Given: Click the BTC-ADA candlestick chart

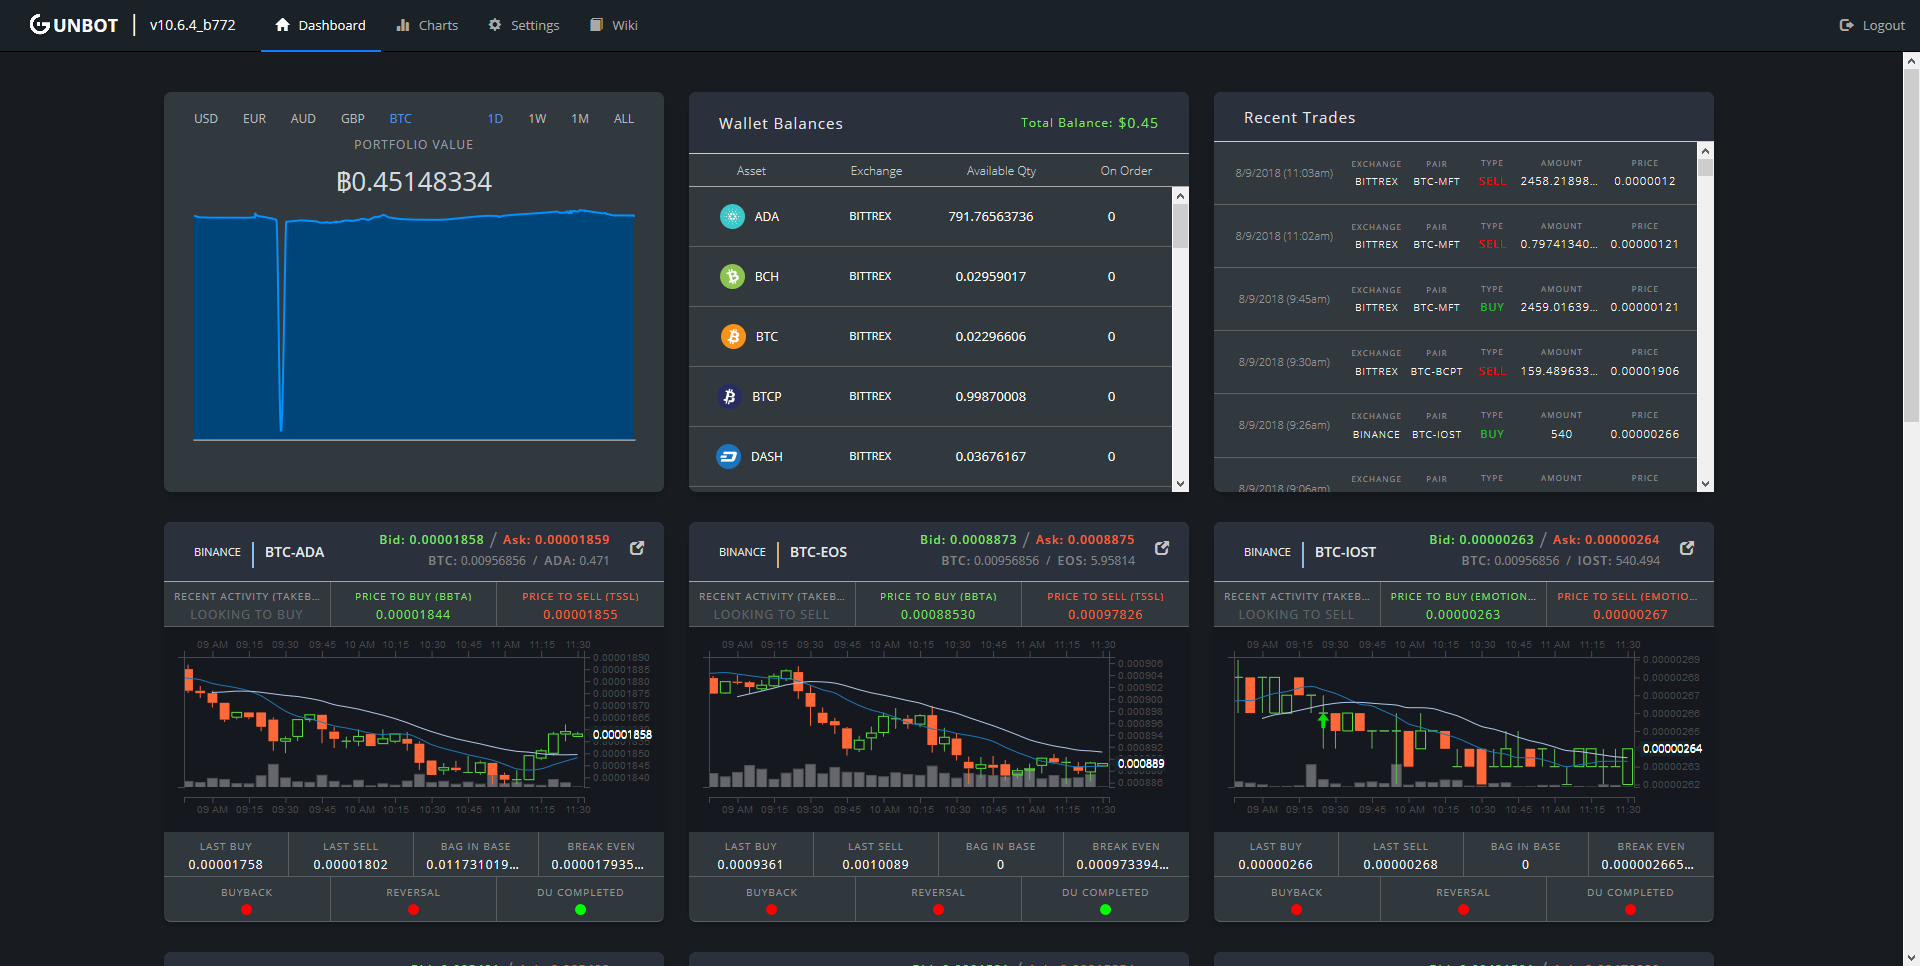Looking at the screenshot, I should 414,728.
